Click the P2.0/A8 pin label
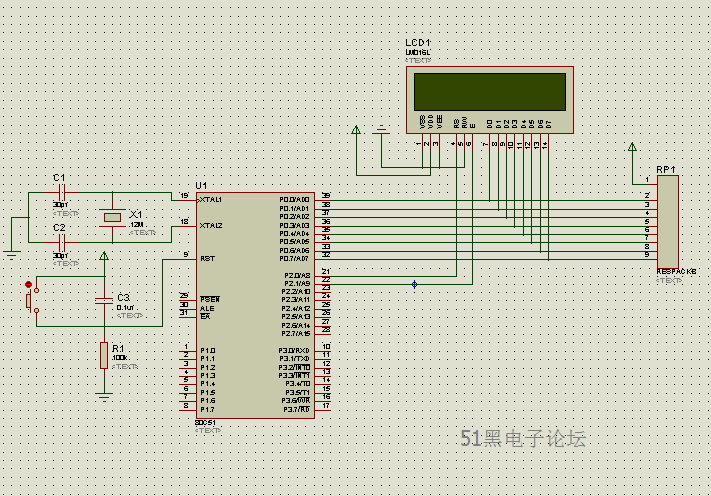Screen dimensions: 711x496 coord(297,275)
